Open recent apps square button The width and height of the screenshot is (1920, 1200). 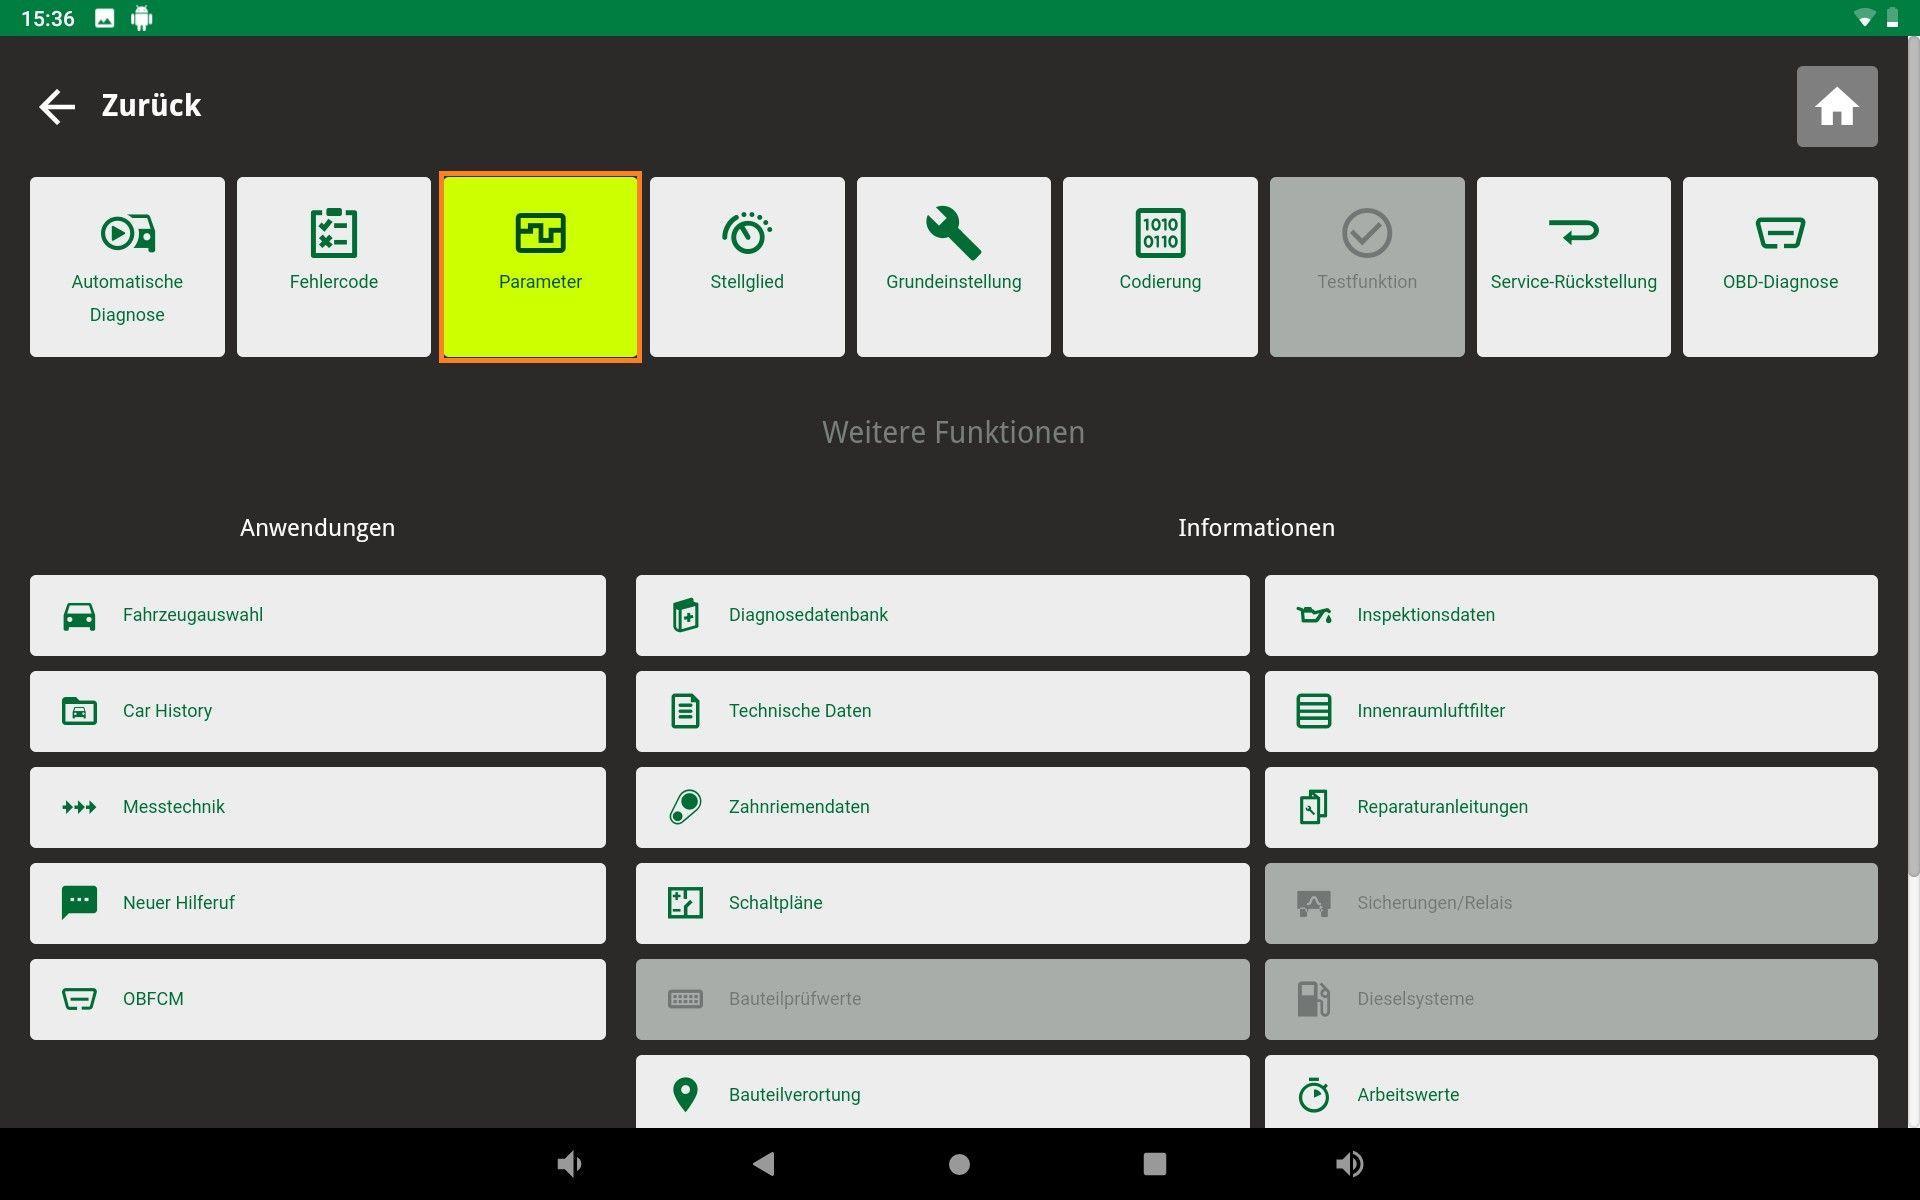pyautogui.click(x=1155, y=1164)
